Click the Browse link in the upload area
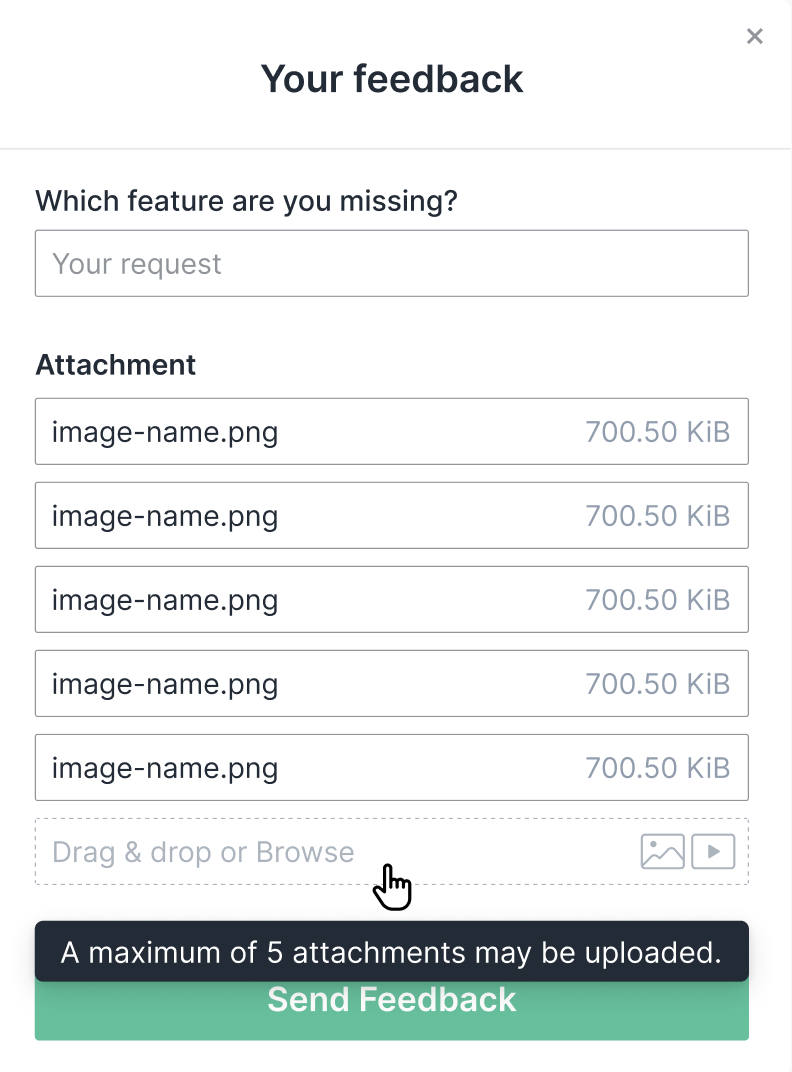Viewport: 792px width, 1072px height. [x=305, y=852]
